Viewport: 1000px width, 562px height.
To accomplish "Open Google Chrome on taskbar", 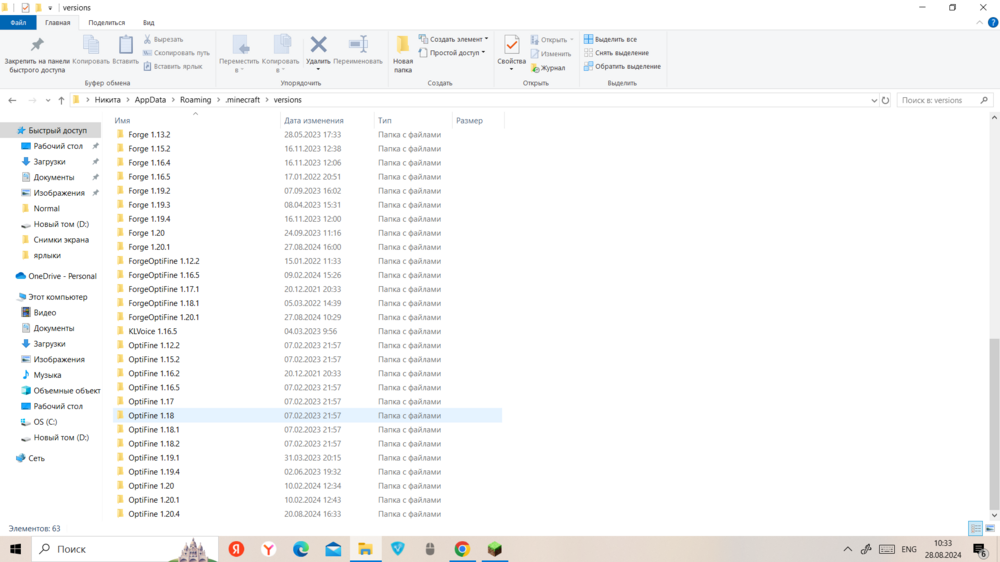I will pos(462,549).
